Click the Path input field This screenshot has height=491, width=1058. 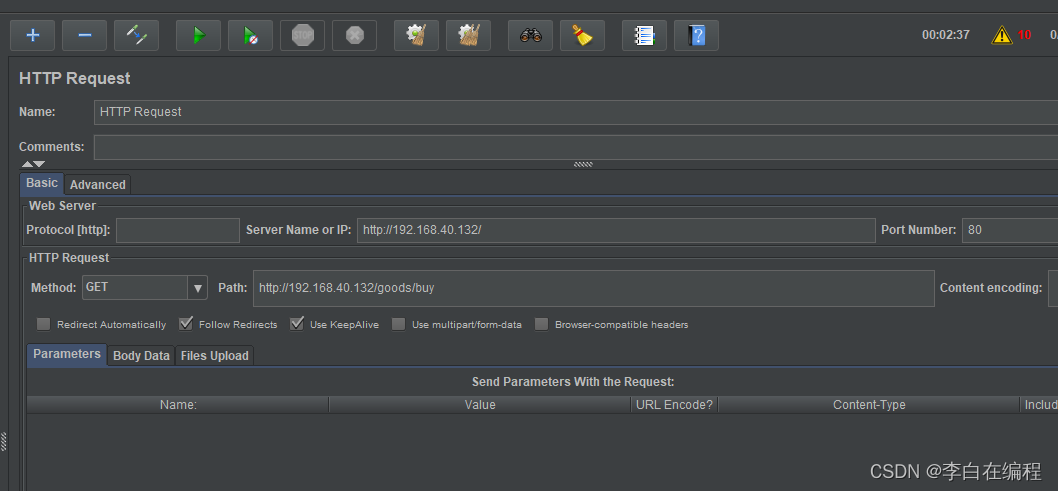point(594,288)
